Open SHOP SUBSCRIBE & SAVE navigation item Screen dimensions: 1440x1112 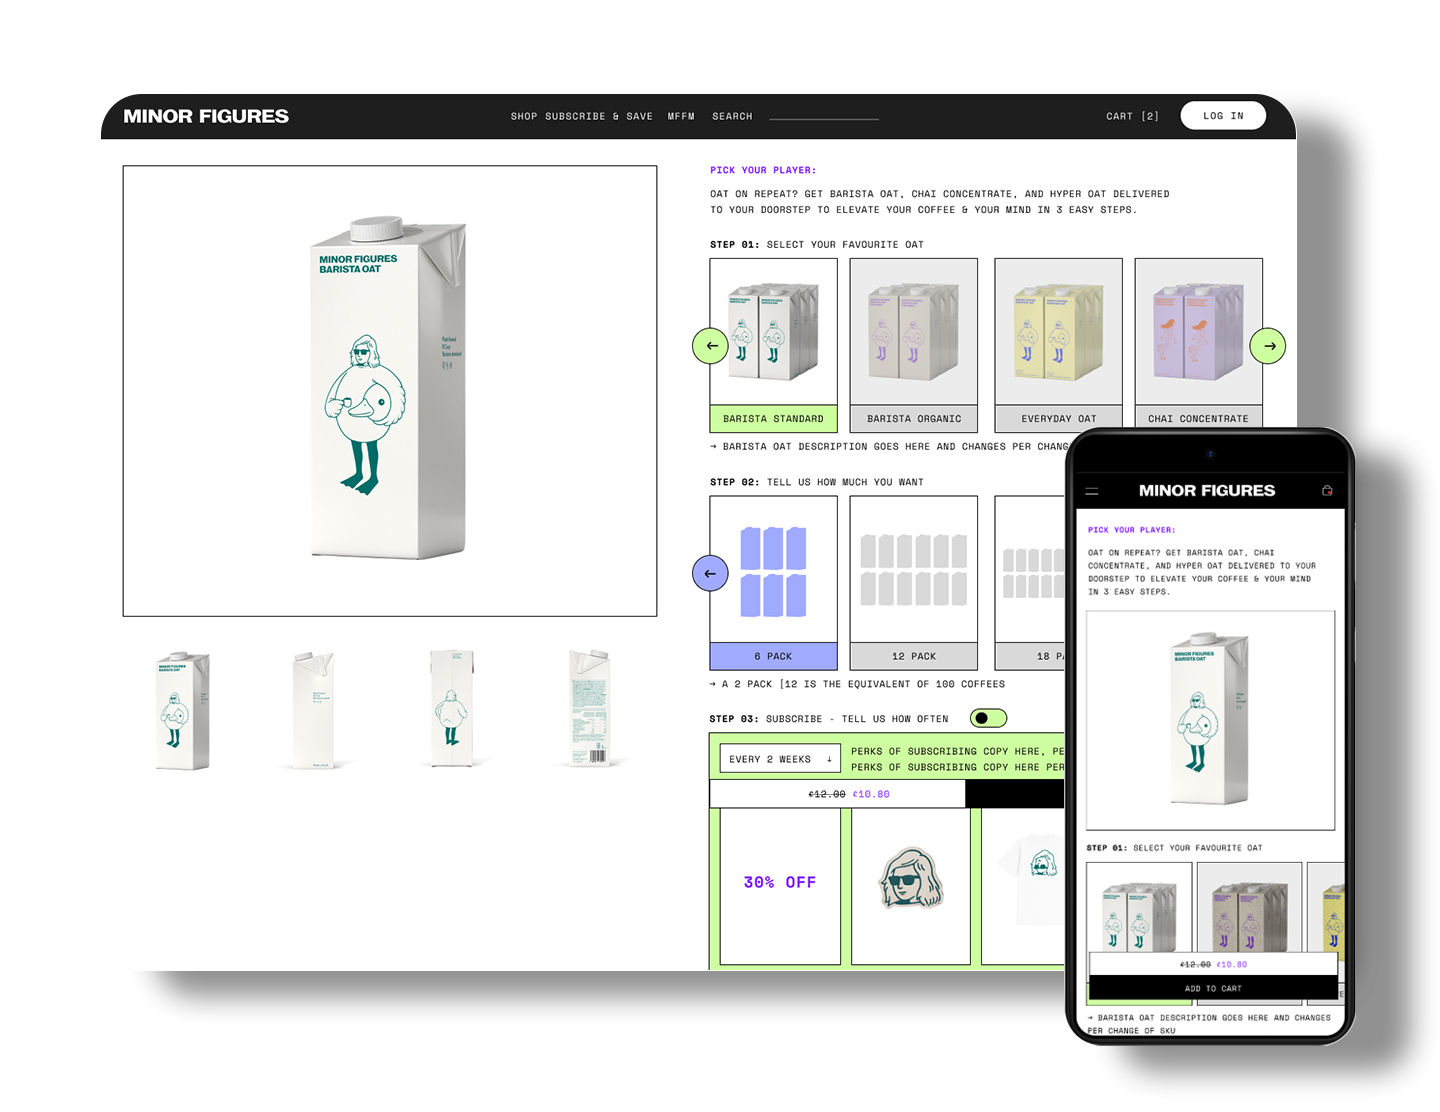click(581, 116)
